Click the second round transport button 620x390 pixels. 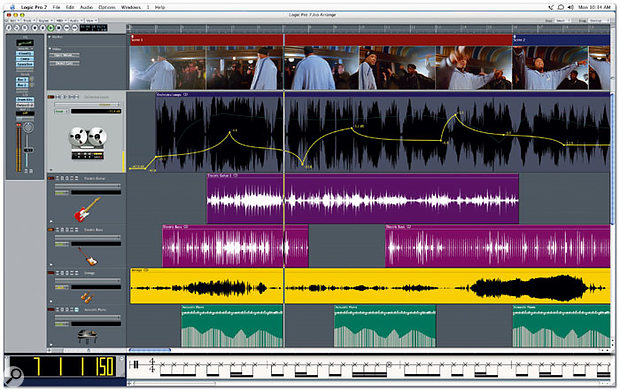(x=17, y=28)
